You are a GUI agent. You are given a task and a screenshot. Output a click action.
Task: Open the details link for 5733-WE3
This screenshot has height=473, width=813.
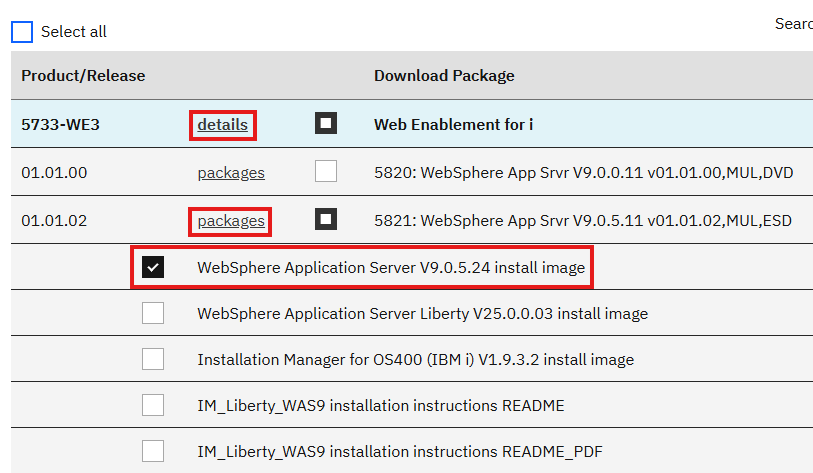click(x=222, y=125)
